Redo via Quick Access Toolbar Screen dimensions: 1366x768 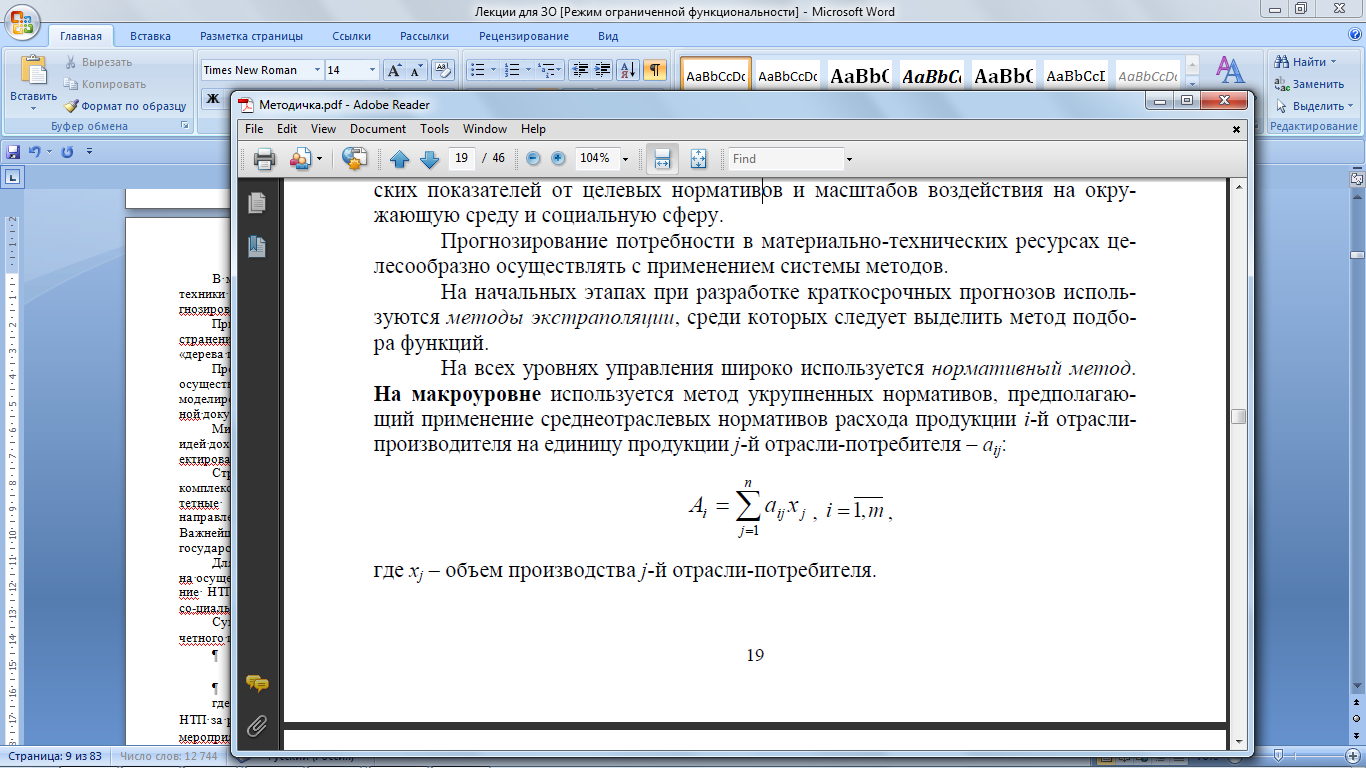click(x=67, y=152)
